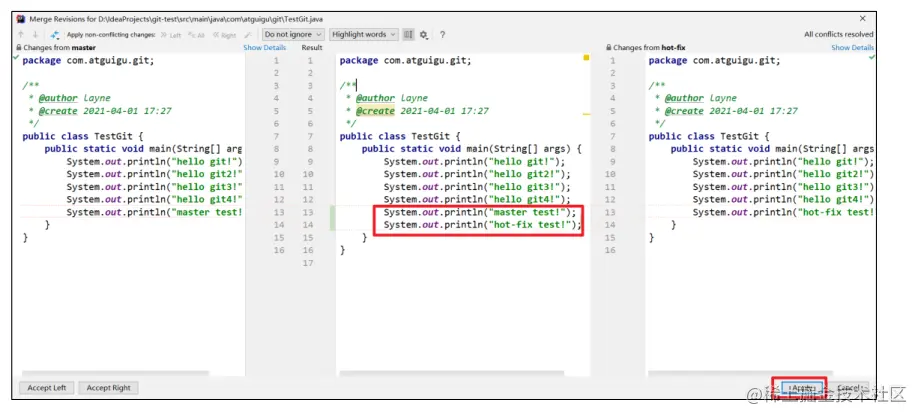The image size is (921, 419).
Task: Click 'hot-fix test!' line in Result pane
Action: tap(482, 224)
